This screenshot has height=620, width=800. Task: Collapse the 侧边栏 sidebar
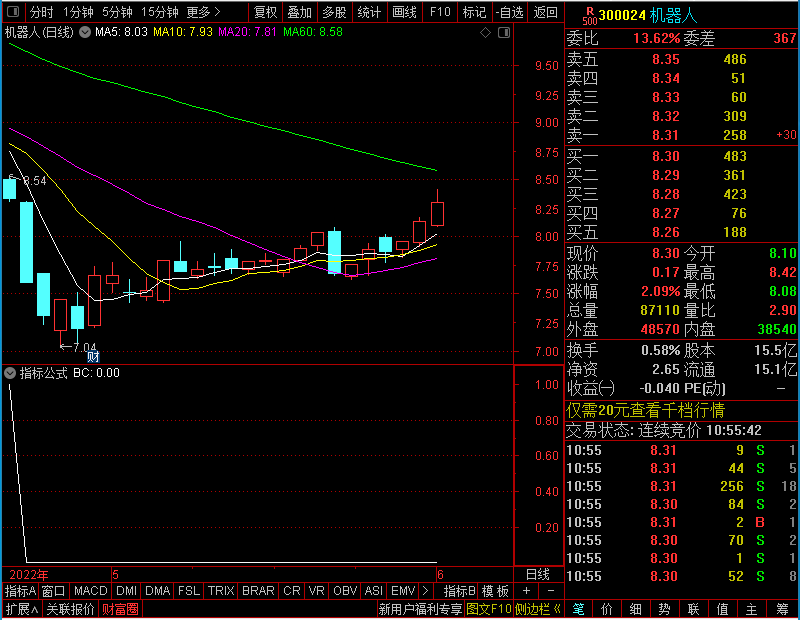click(x=538, y=609)
